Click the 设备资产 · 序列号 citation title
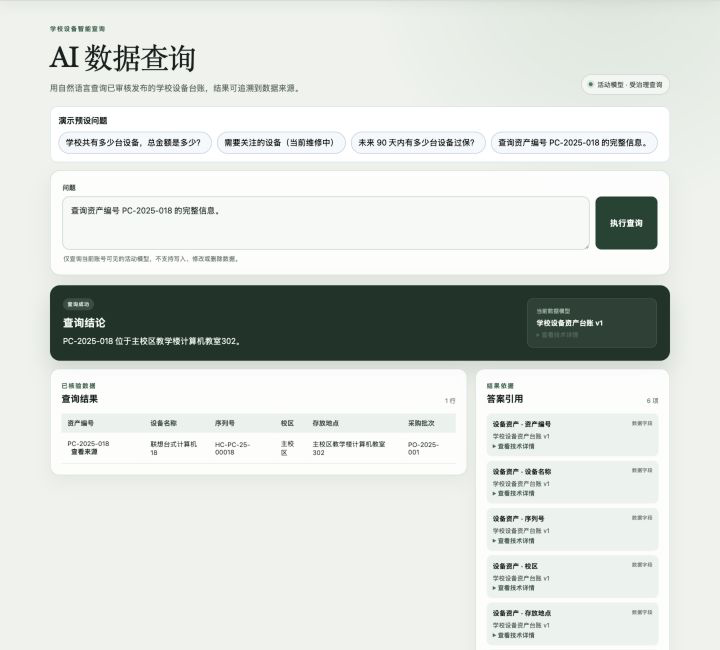This screenshot has width=720, height=650. [x=518, y=519]
